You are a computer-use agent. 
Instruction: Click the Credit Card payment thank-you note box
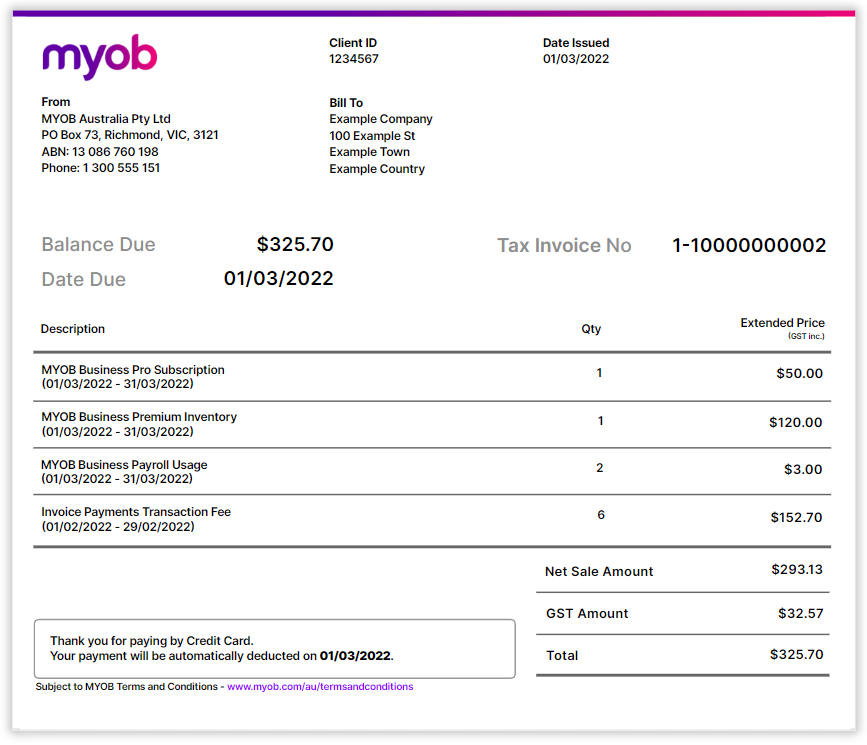[x=274, y=648]
